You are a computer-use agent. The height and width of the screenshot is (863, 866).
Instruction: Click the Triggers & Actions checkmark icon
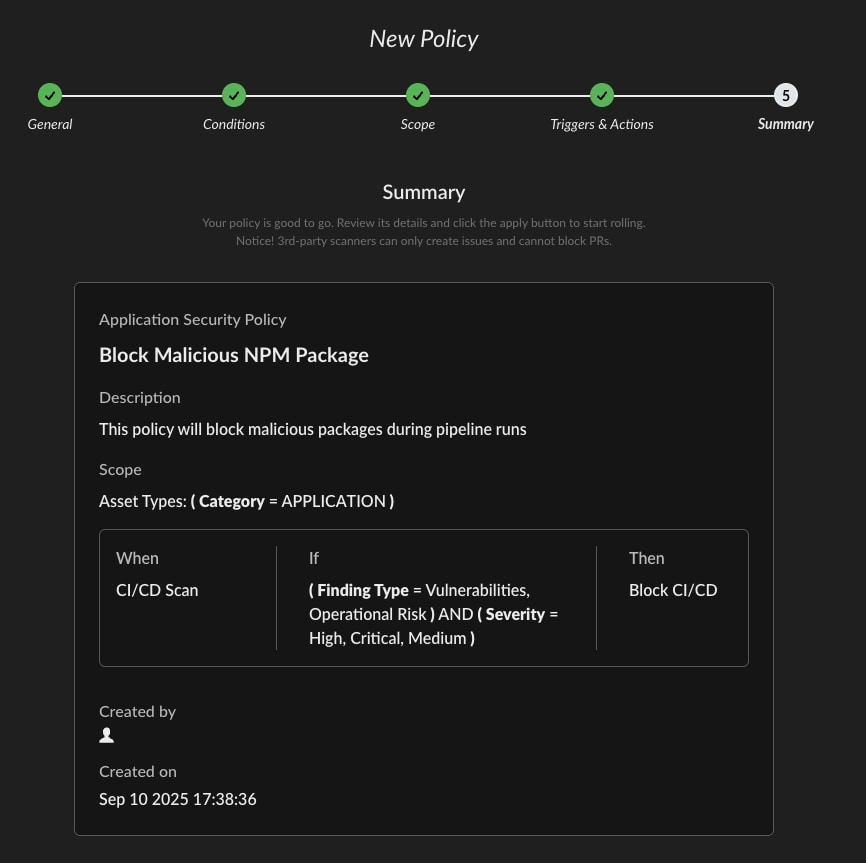(x=601, y=96)
